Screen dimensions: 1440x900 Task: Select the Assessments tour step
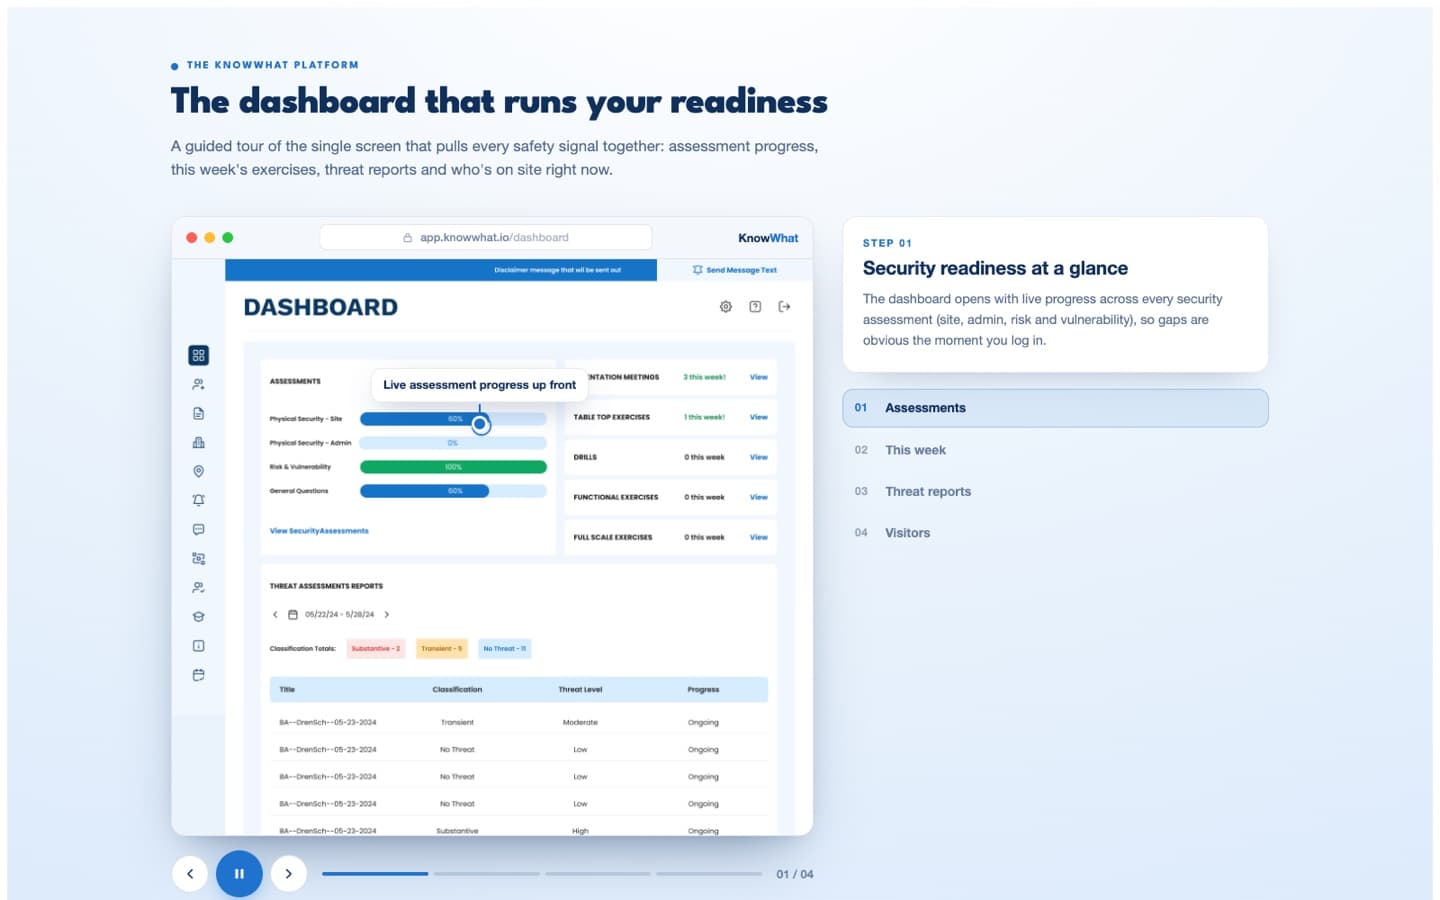pyautogui.click(x=1055, y=408)
